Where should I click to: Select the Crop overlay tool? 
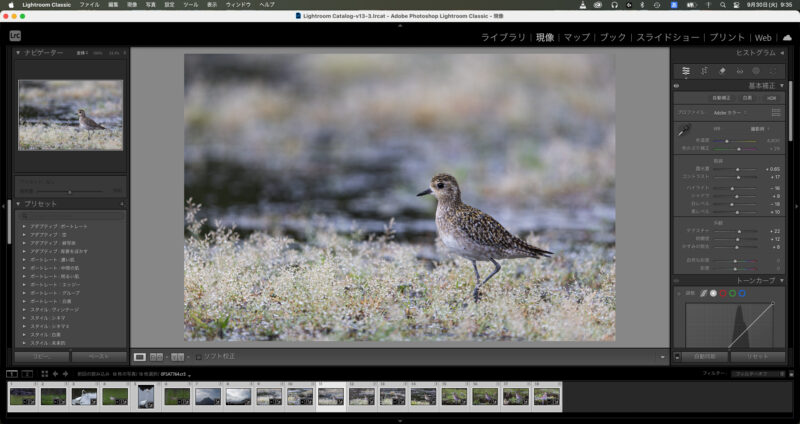tap(704, 71)
